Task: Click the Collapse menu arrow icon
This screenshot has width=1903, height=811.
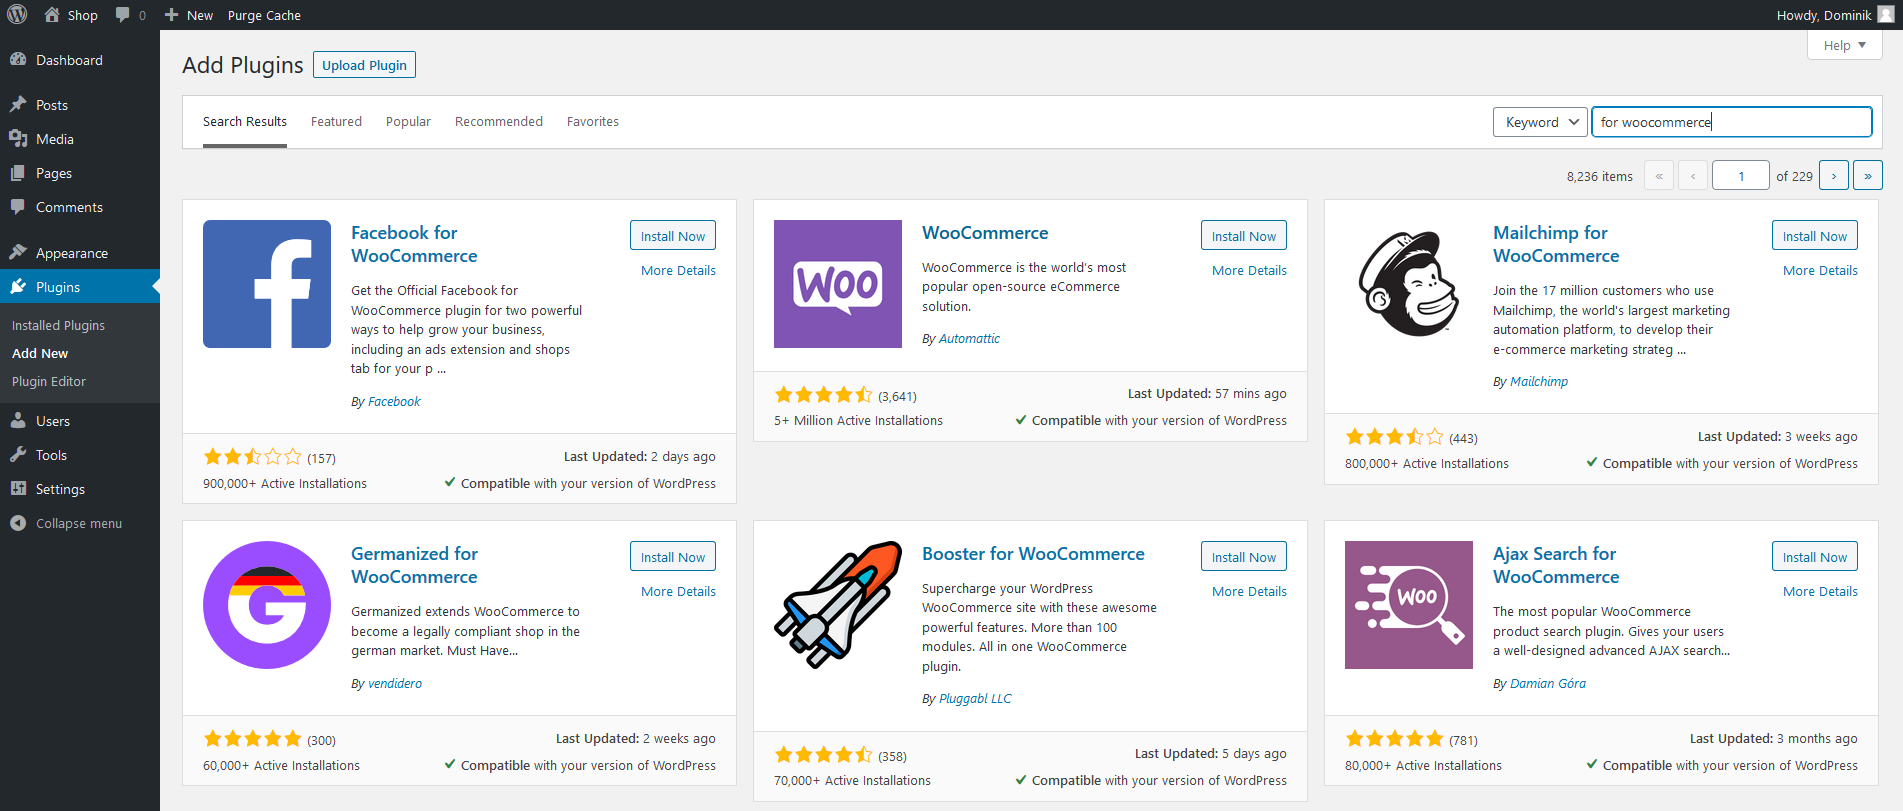Action: tap(18, 523)
